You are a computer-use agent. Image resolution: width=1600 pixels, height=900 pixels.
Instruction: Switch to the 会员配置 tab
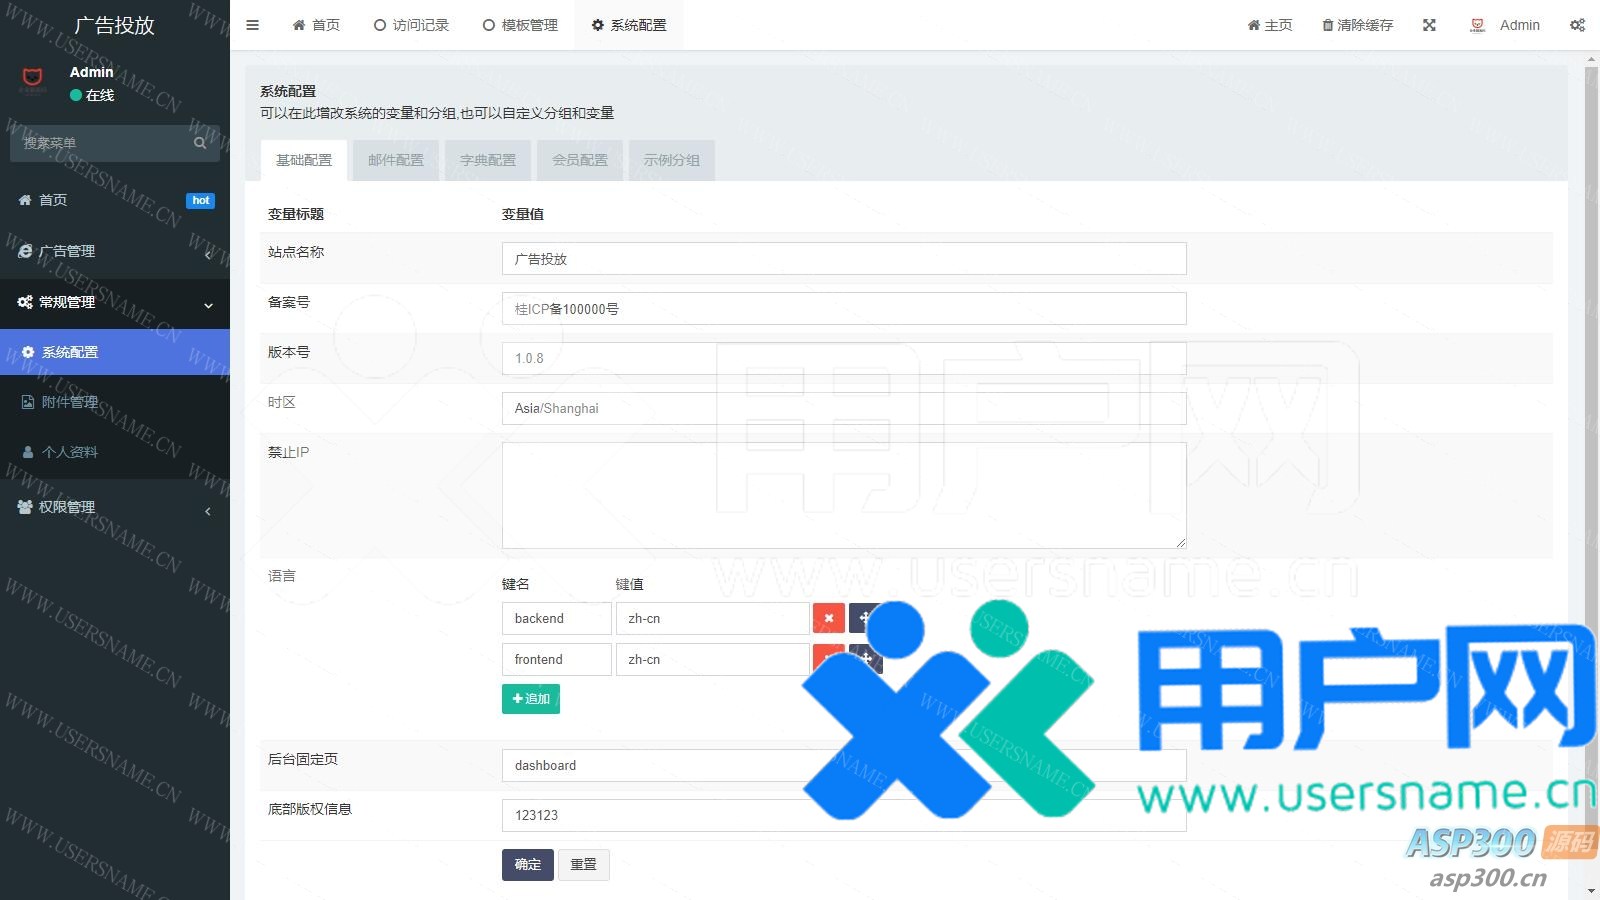[x=580, y=160]
